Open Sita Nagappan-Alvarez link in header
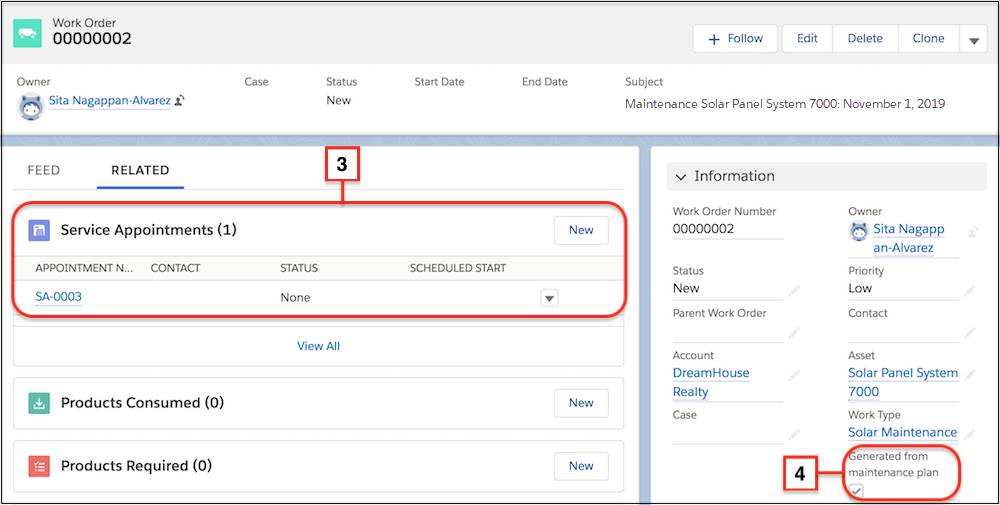The width and height of the screenshot is (1000, 505). (x=110, y=100)
